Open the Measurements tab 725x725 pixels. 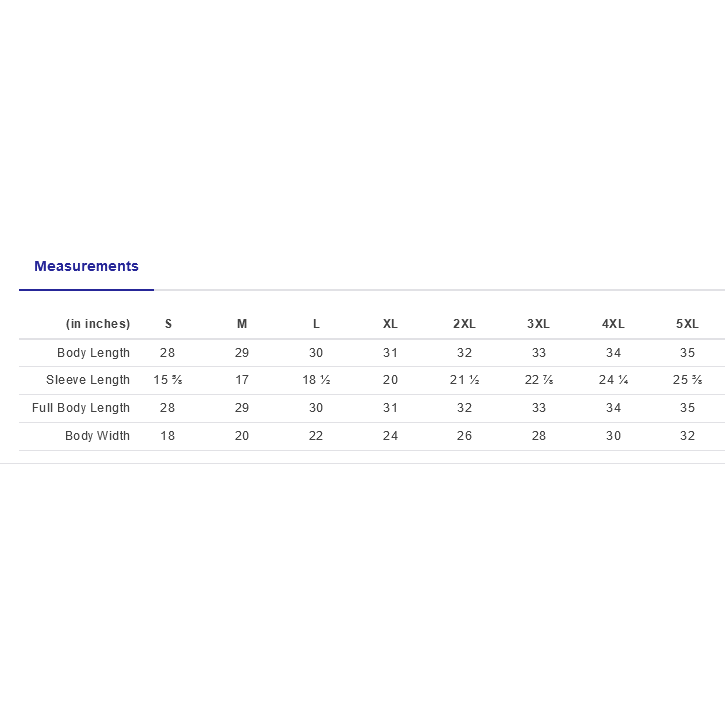click(x=86, y=266)
